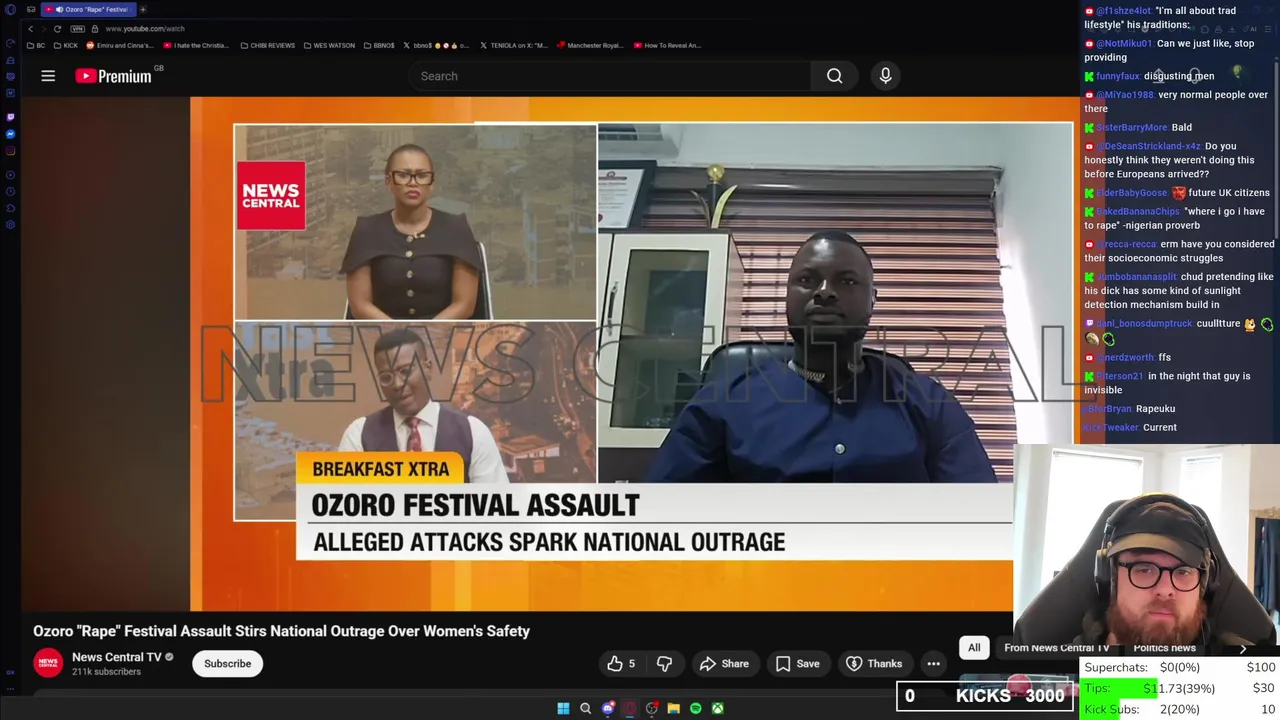Open the WES WATSON bookmark folder
This screenshot has width=1280, height=720.
329,45
